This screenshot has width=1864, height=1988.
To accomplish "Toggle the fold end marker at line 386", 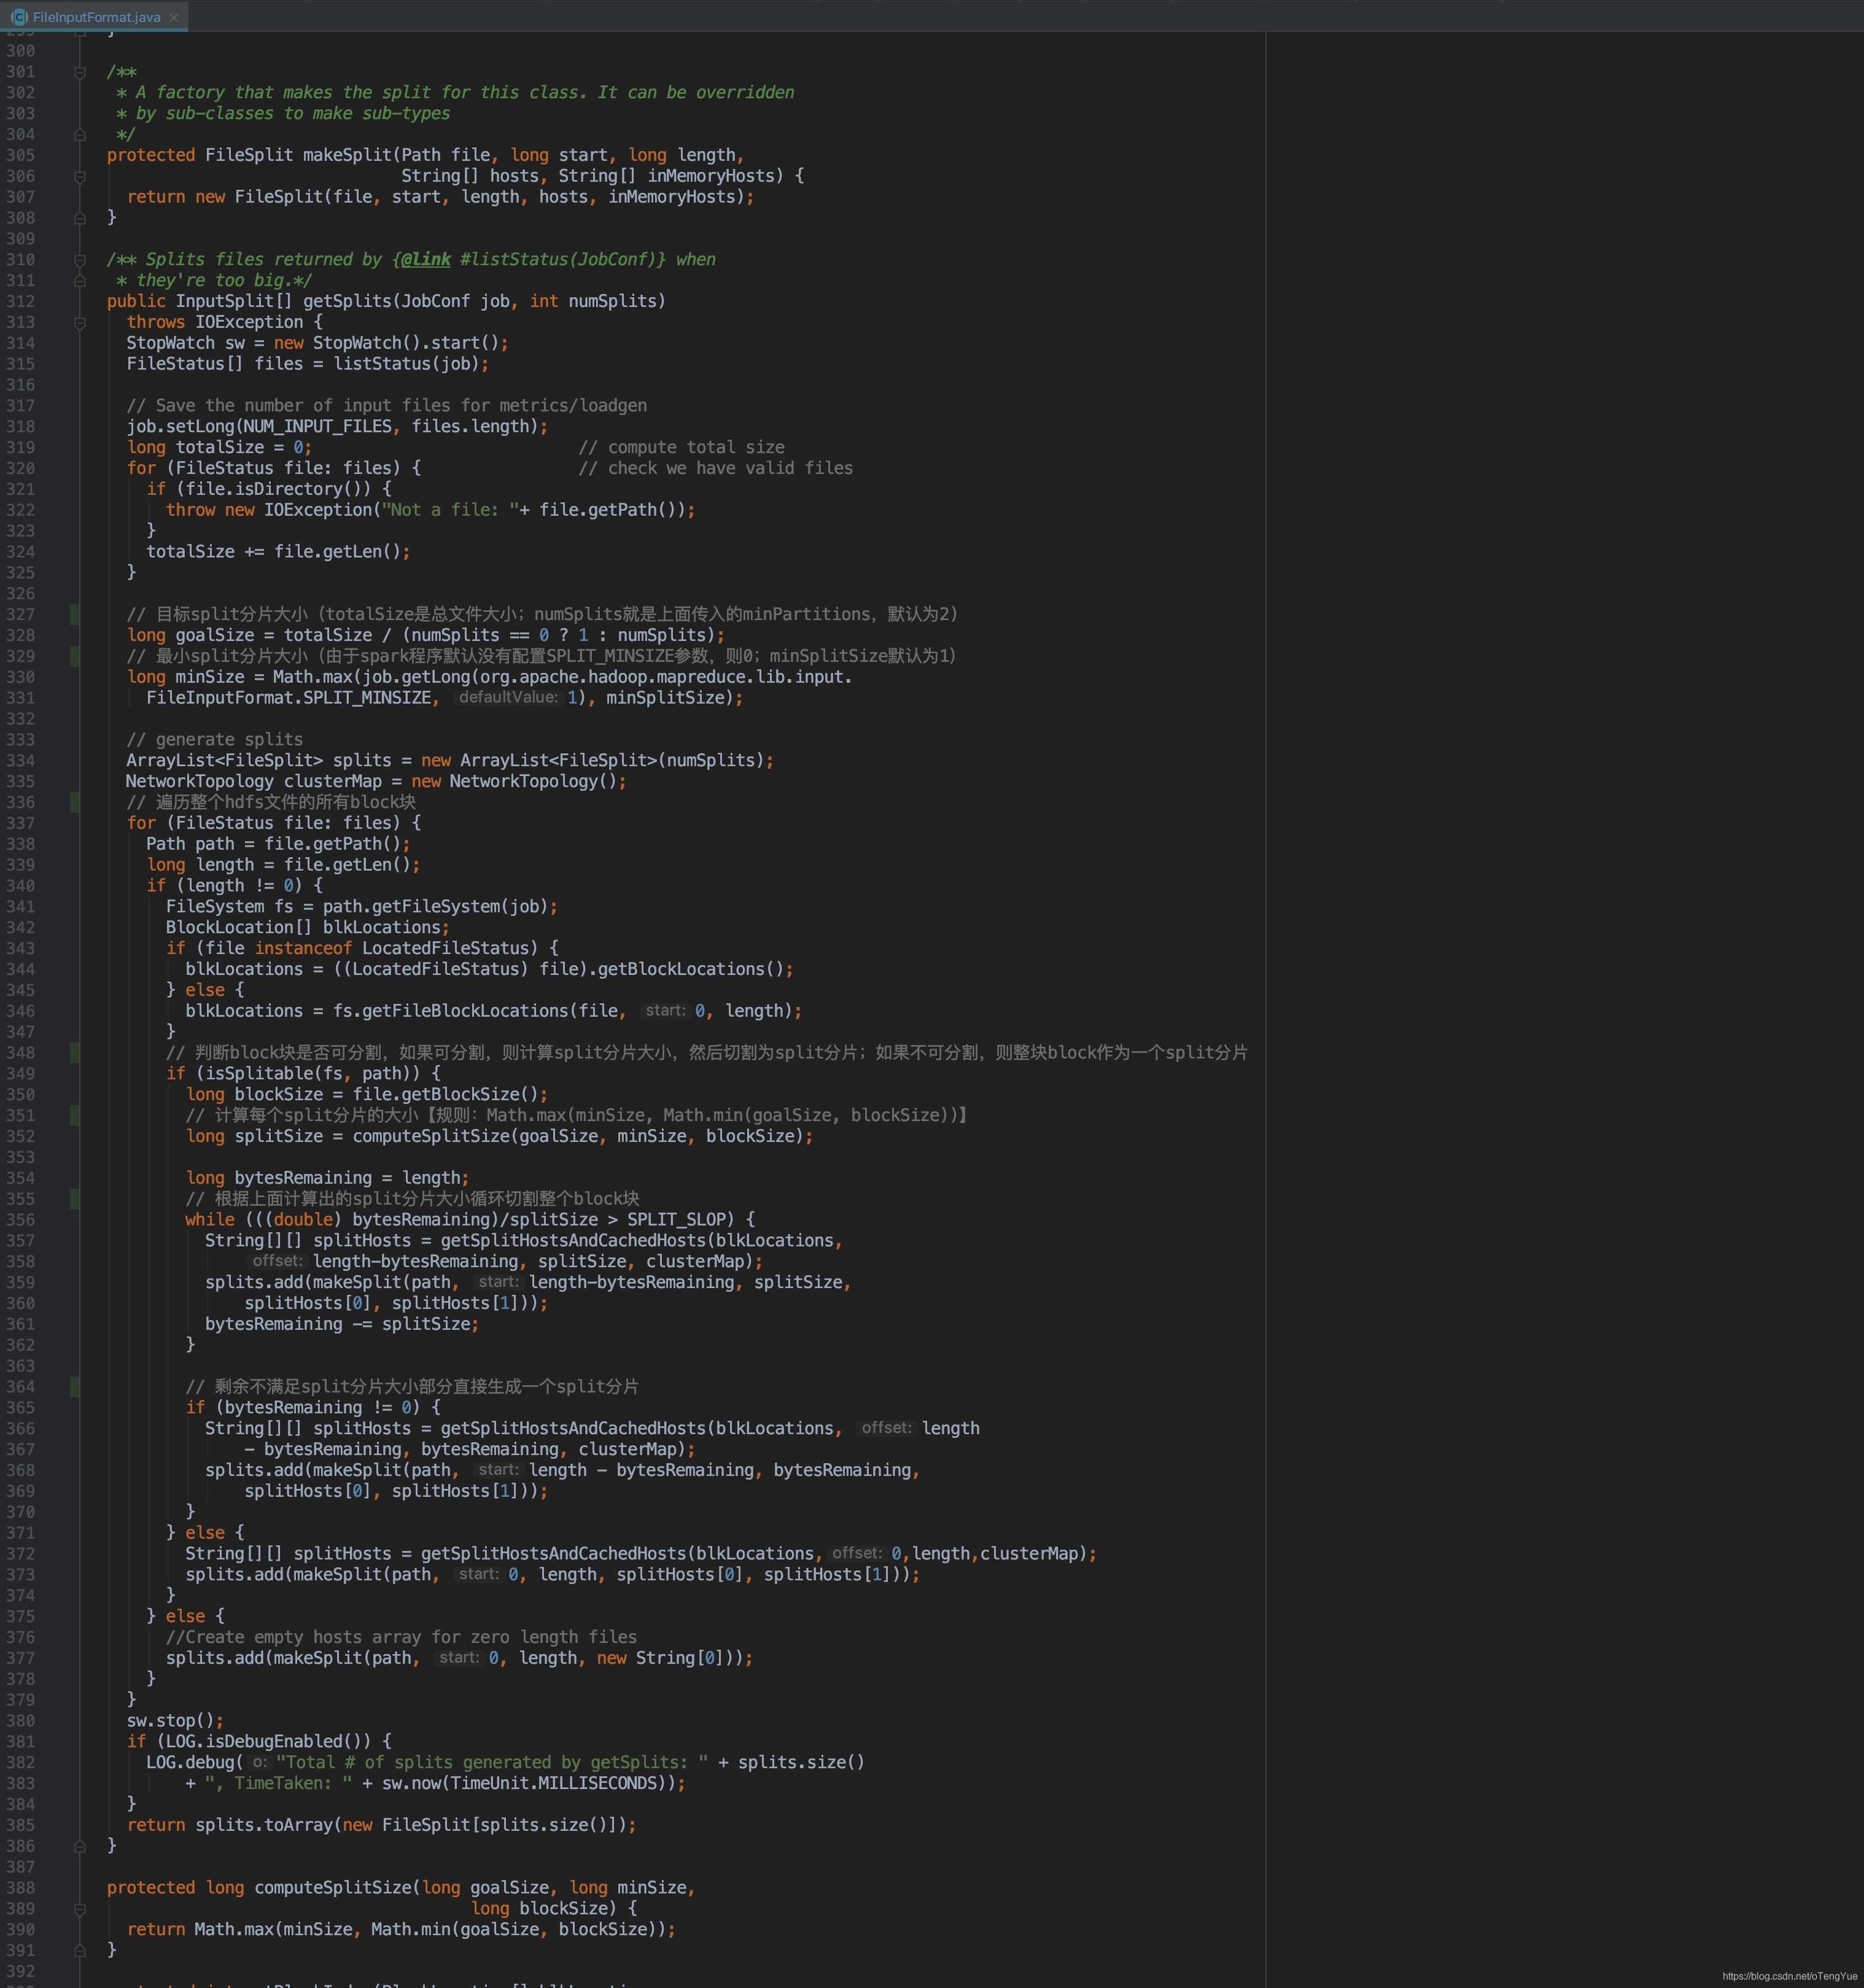I will pos(80,1846).
